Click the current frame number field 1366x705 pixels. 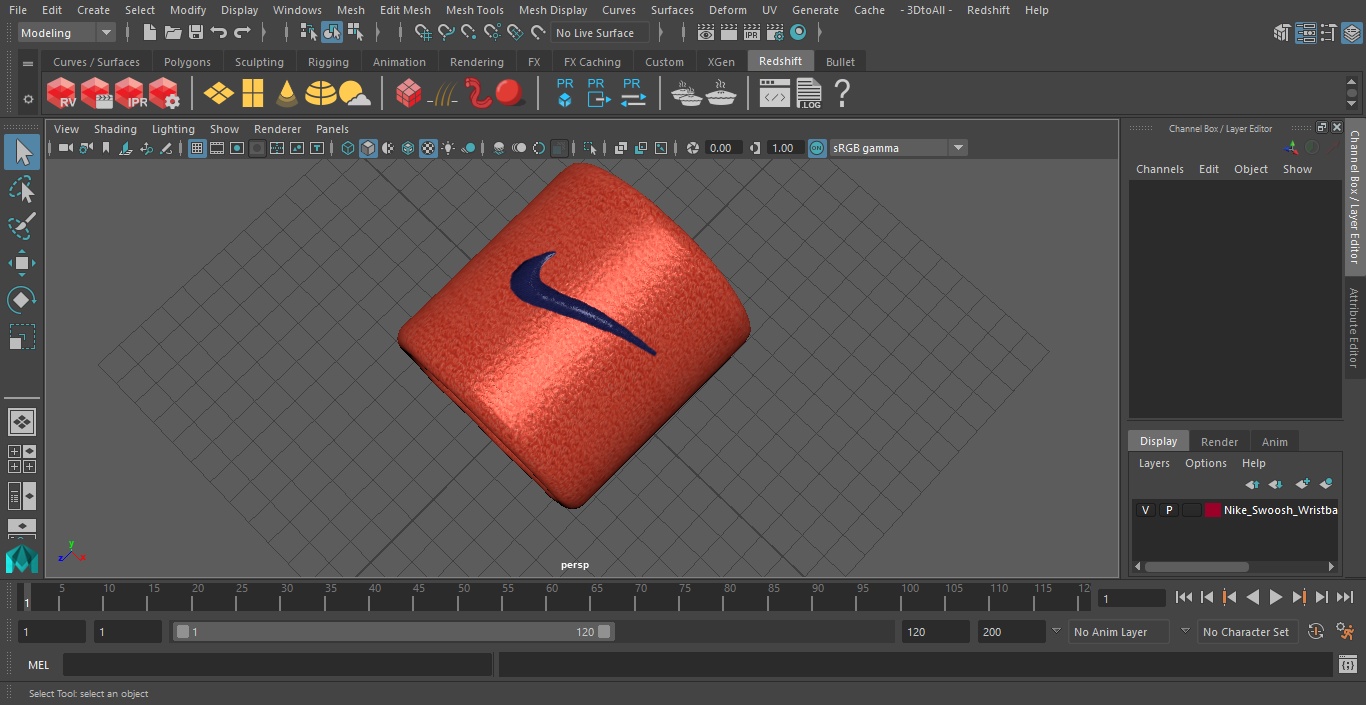[x=1131, y=598]
